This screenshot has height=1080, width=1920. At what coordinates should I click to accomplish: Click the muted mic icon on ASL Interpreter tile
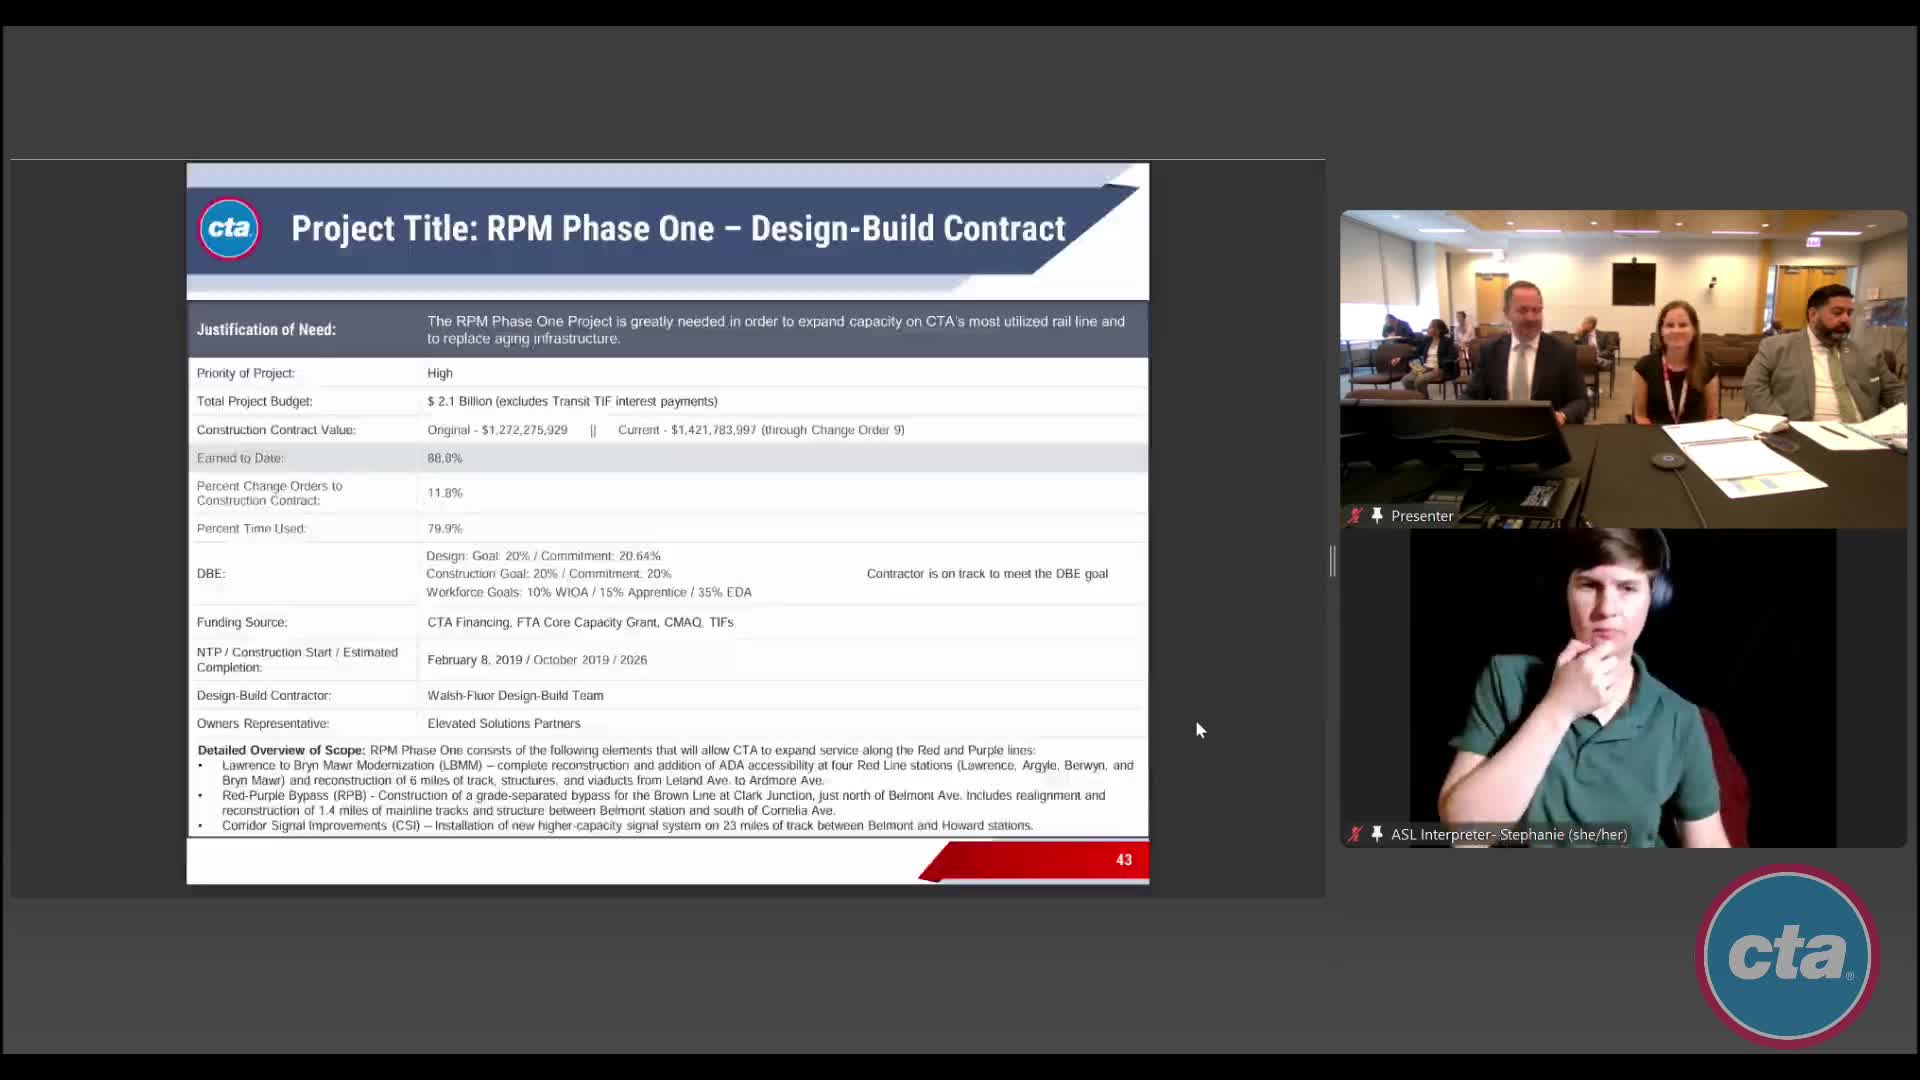[x=1355, y=834]
